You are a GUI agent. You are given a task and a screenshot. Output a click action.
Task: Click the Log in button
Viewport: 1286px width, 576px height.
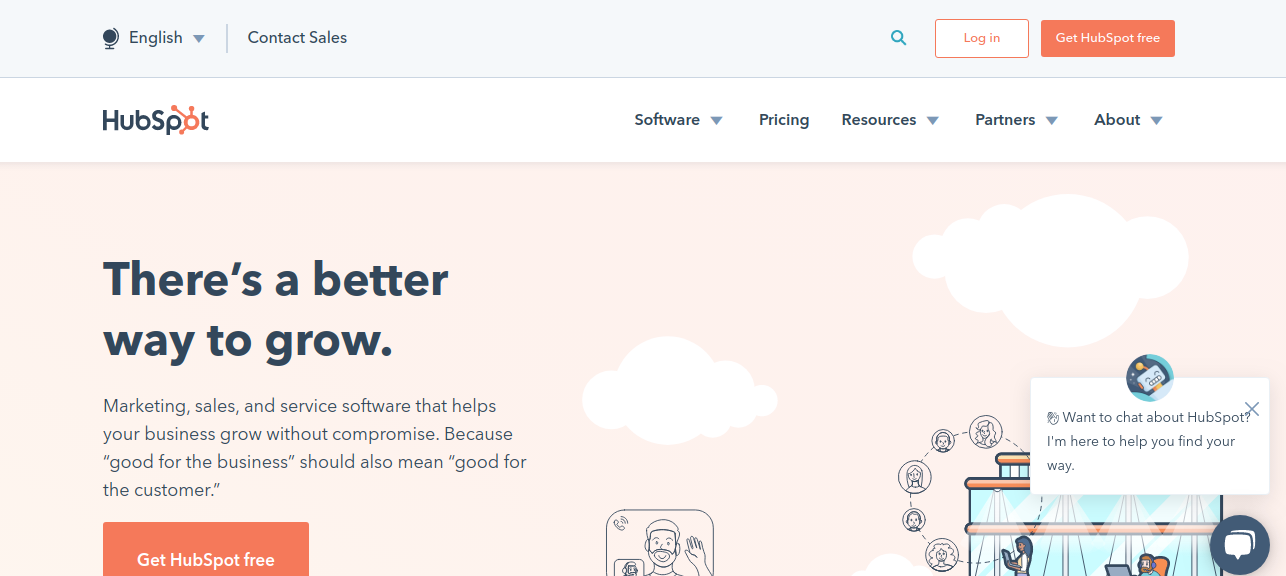click(x=982, y=38)
